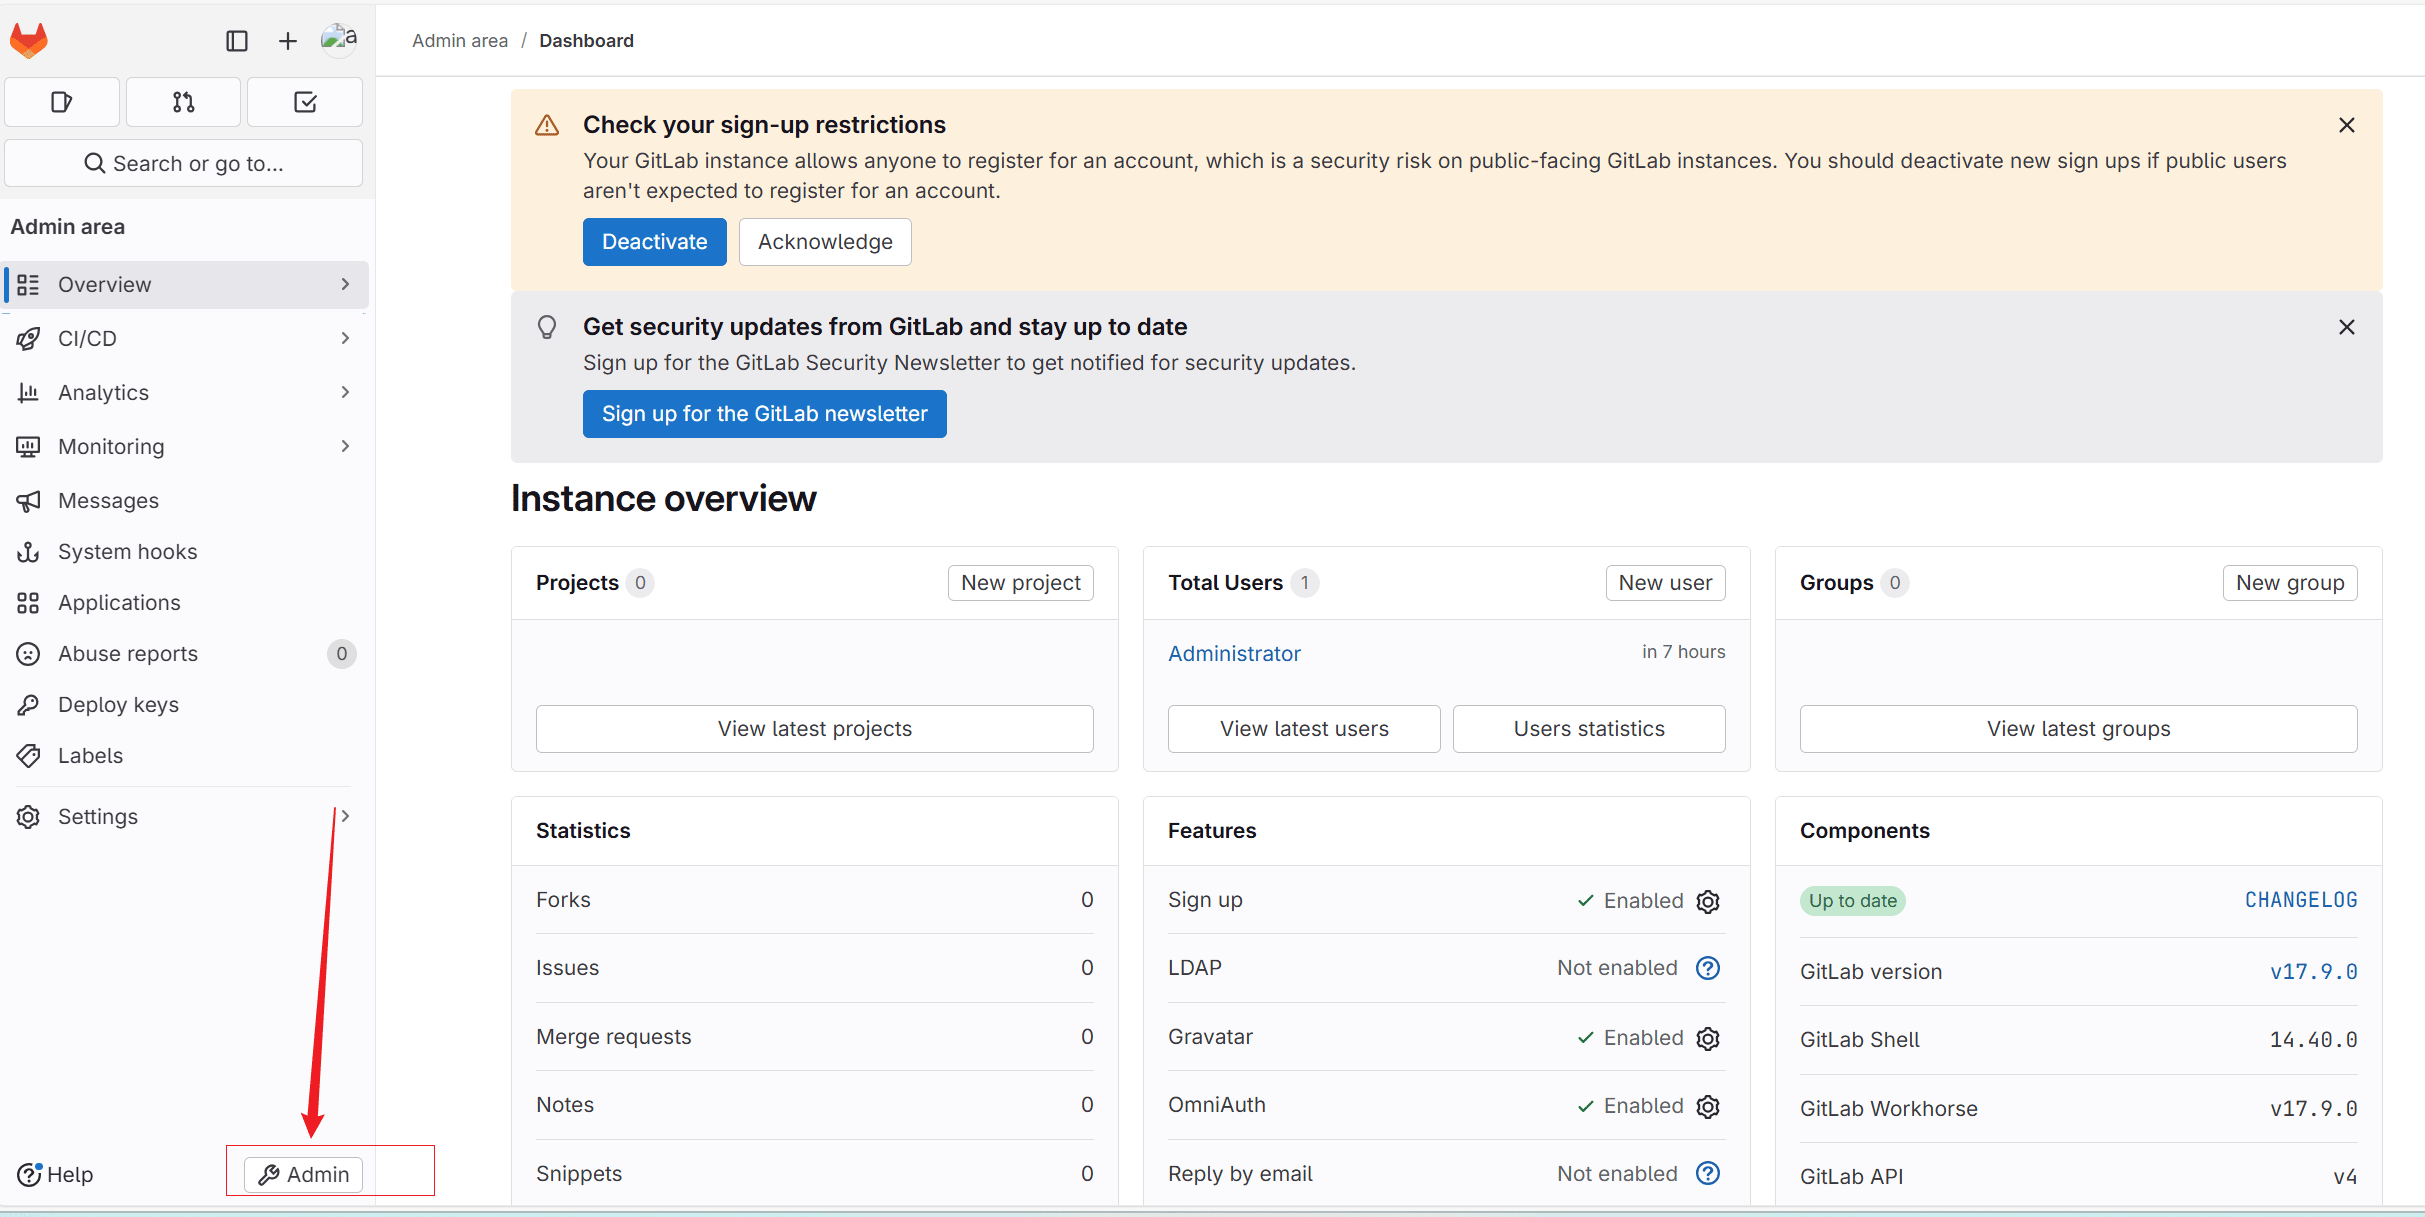The width and height of the screenshot is (2425, 1217).
Task: Click the New group button
Action: coord(2290,583)
